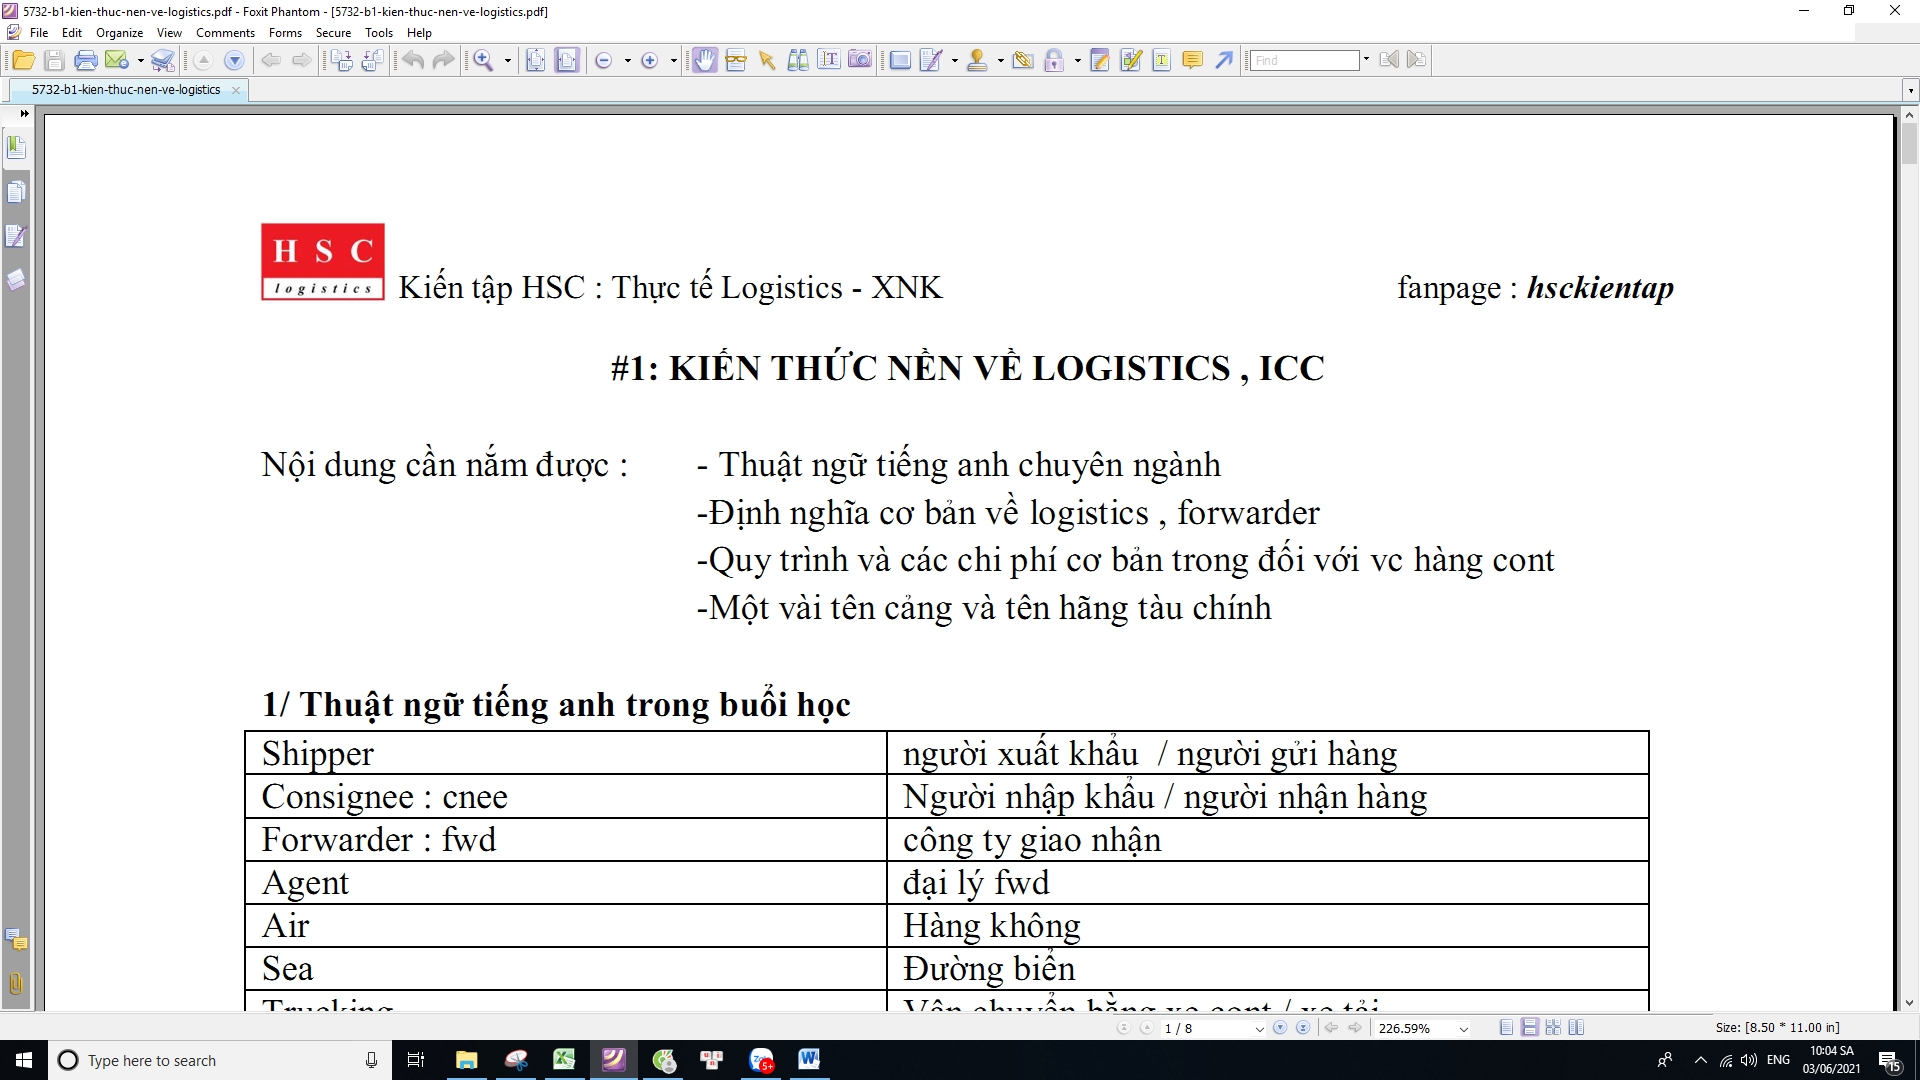Open the Attachments paperclip panel in sidebar
The width and height of the screenshot is (1920, 1080).
point(16,983)
